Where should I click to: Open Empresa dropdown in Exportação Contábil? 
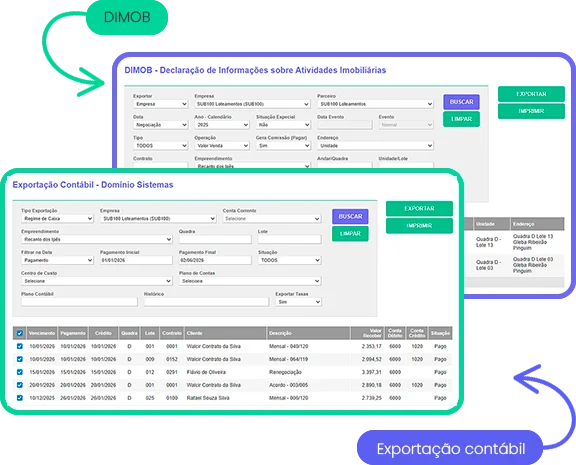(x=158, y=219)
